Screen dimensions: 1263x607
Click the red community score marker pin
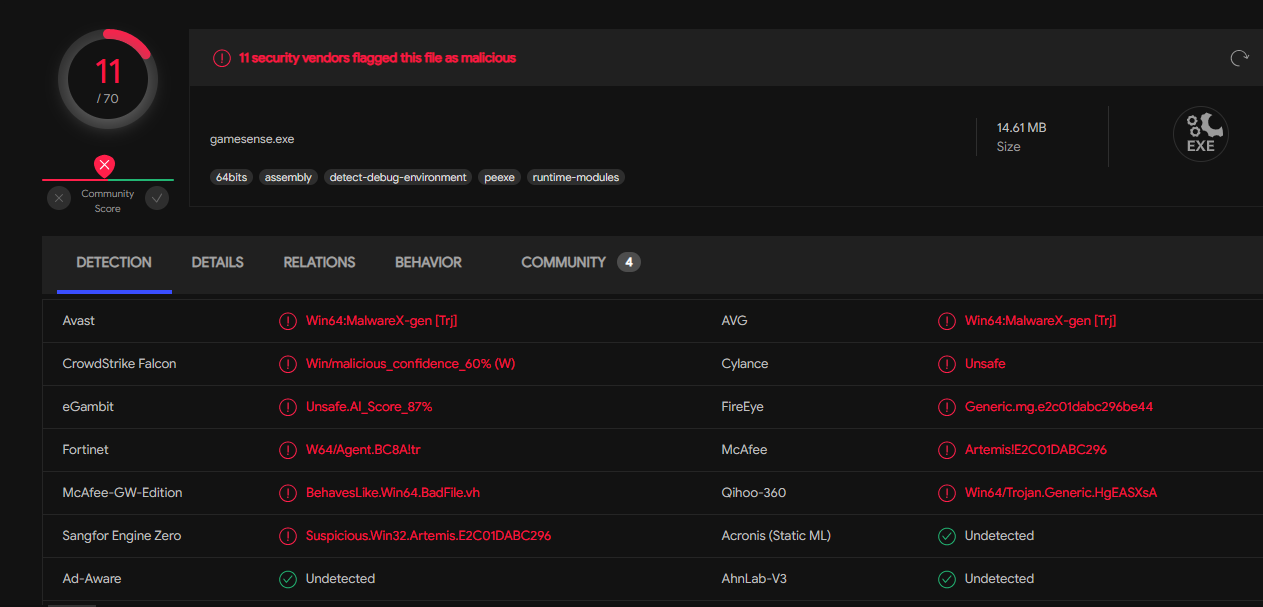pyautogui.click(x=104, y=166)
